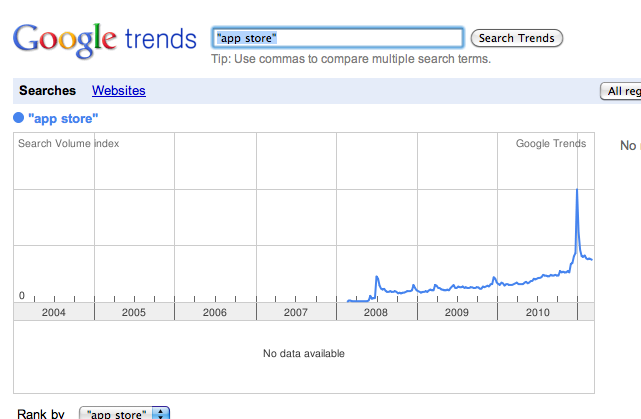The height and width of the screenshot is (419, 641).
Task: Click the search field containing "app store"
Action: 338,38
